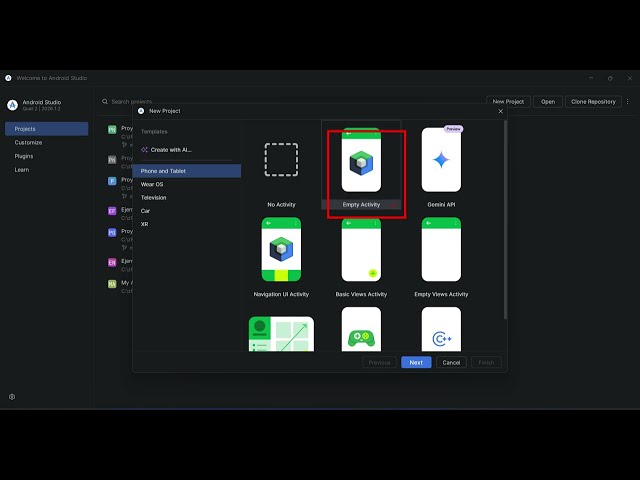This screenshot has height=480, width=640.
Task: Click the pink ER project icon
Action: click(112, 262)
